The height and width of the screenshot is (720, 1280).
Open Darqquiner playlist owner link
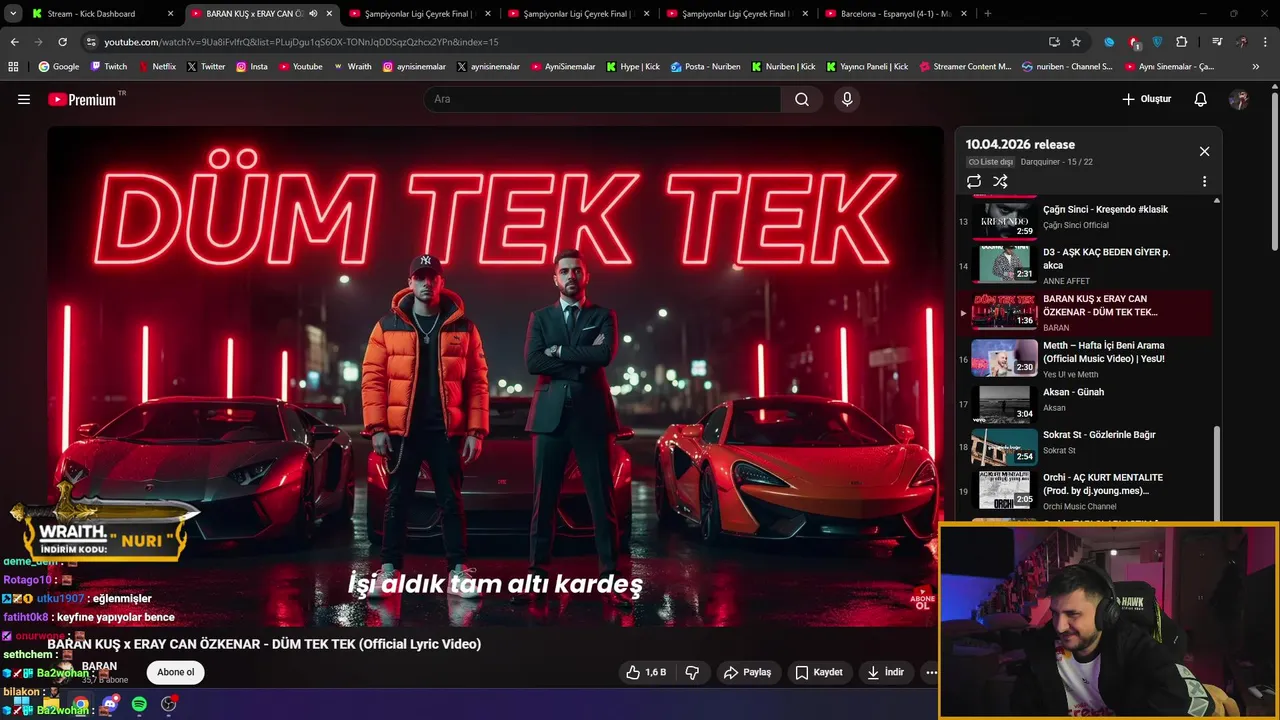(1042, 162)
